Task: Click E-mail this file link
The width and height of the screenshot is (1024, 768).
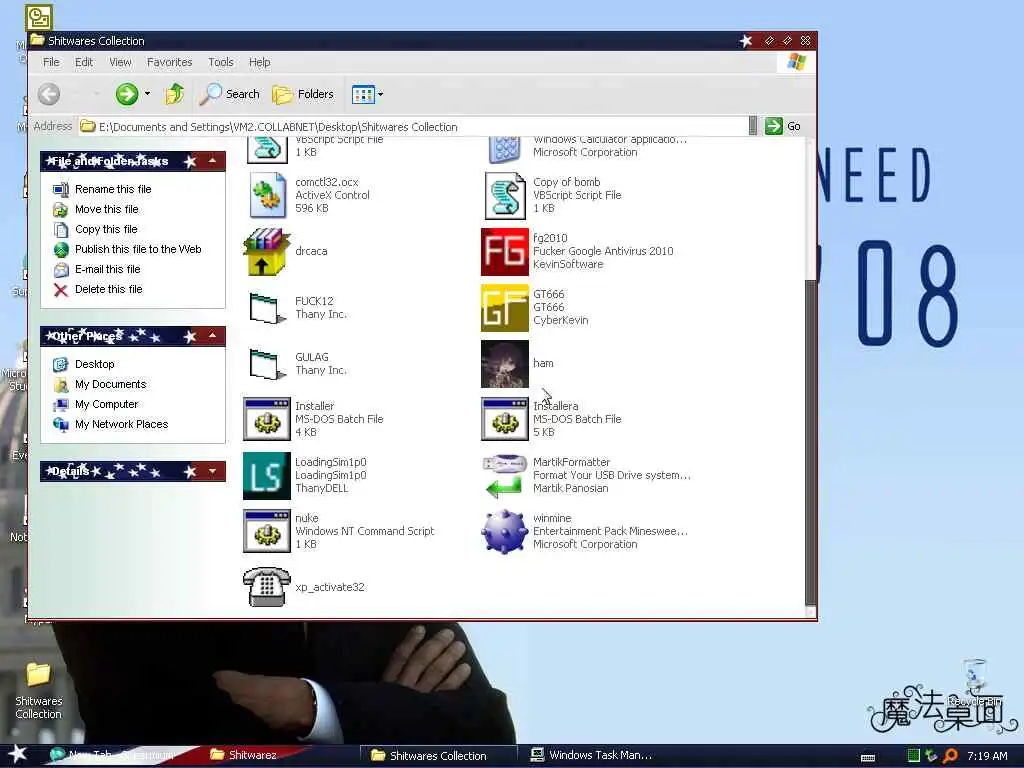Action: 107,269
